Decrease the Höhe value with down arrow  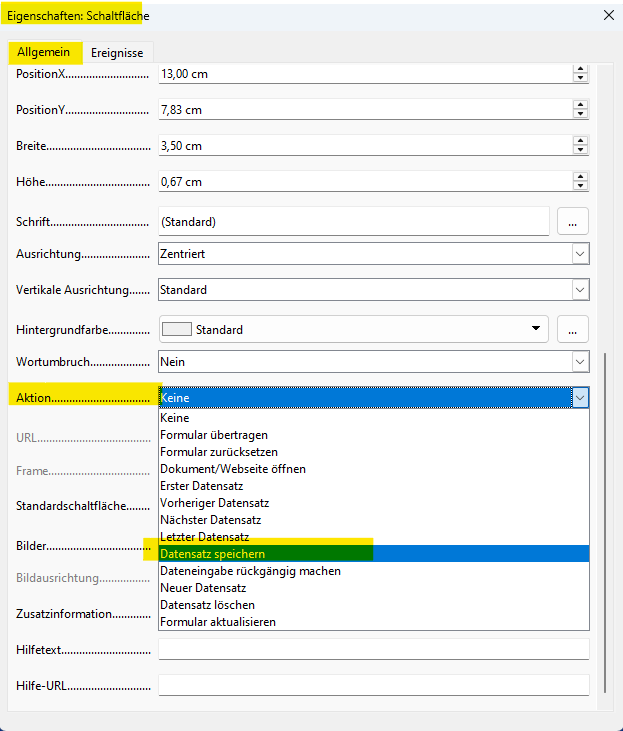(x=580, y=186)
